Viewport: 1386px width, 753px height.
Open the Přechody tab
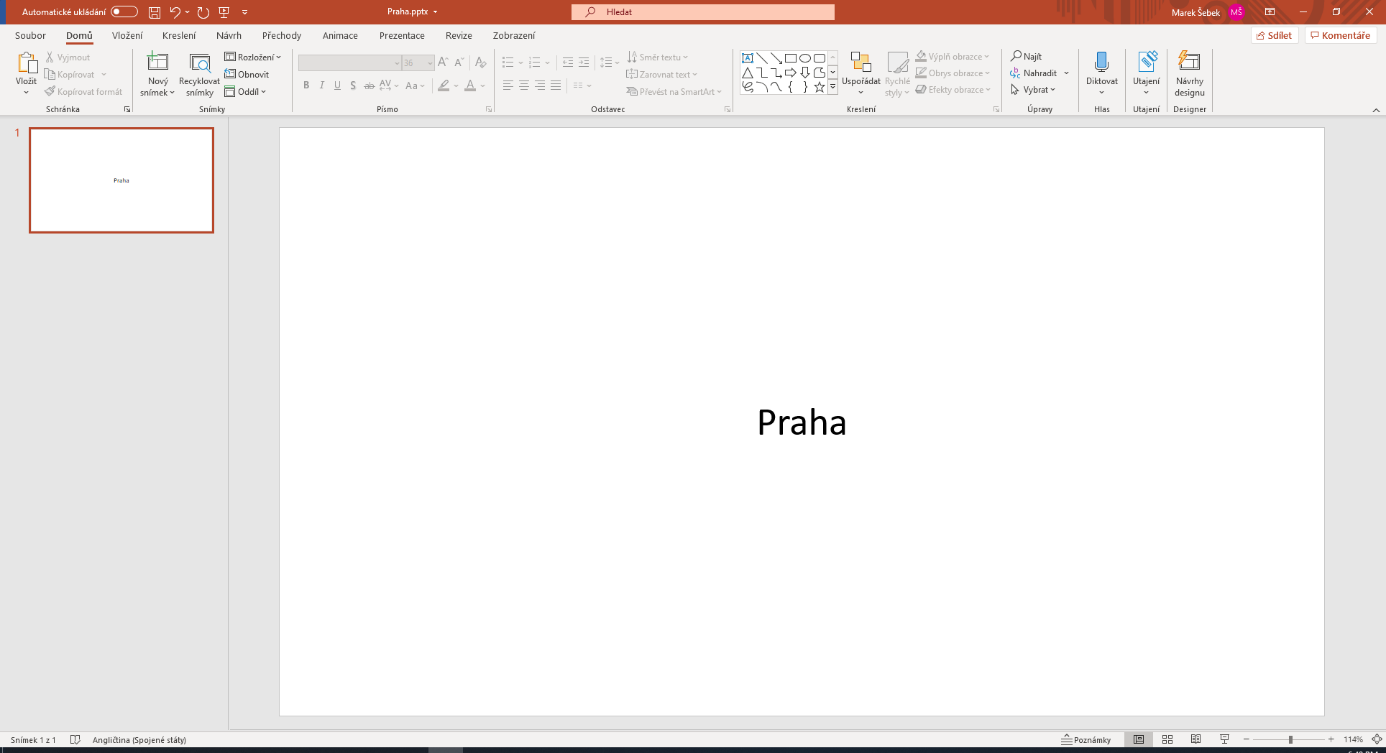[x=281, y=35]
